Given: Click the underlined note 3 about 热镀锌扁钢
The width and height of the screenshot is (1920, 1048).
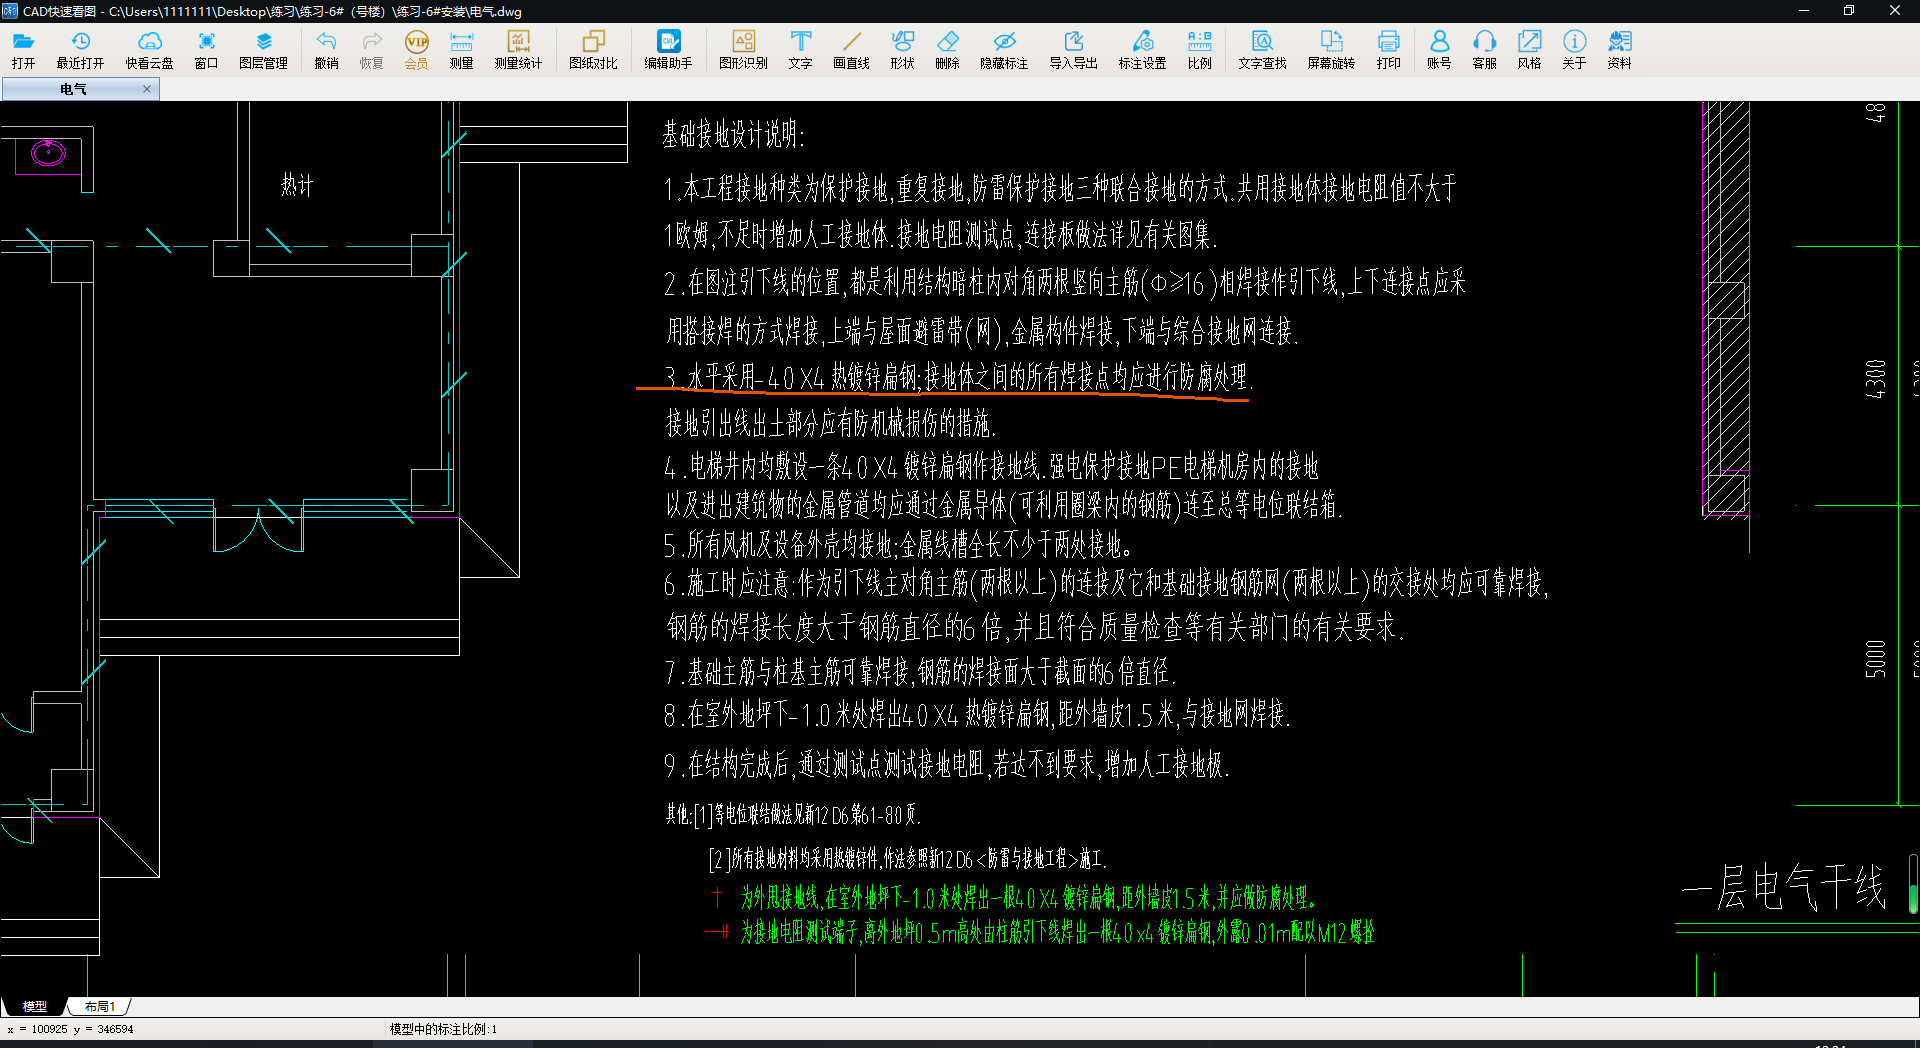Looking at the screenshot, I should 958,377.
